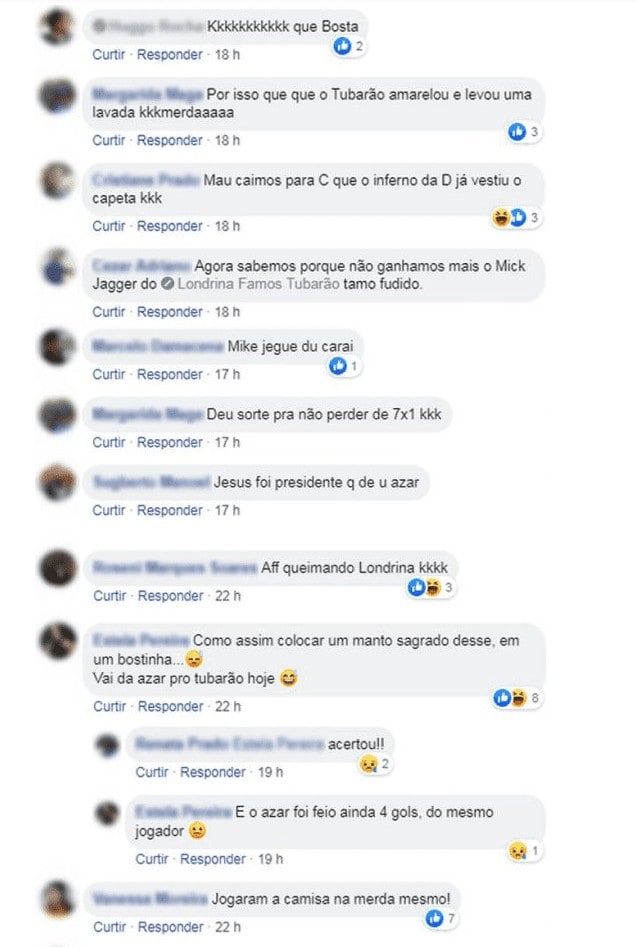Open like count on 'Mike jegue' comment
The width and height of the screenshot is (636, 947).
pyautogui.click(x=344, y=365)
